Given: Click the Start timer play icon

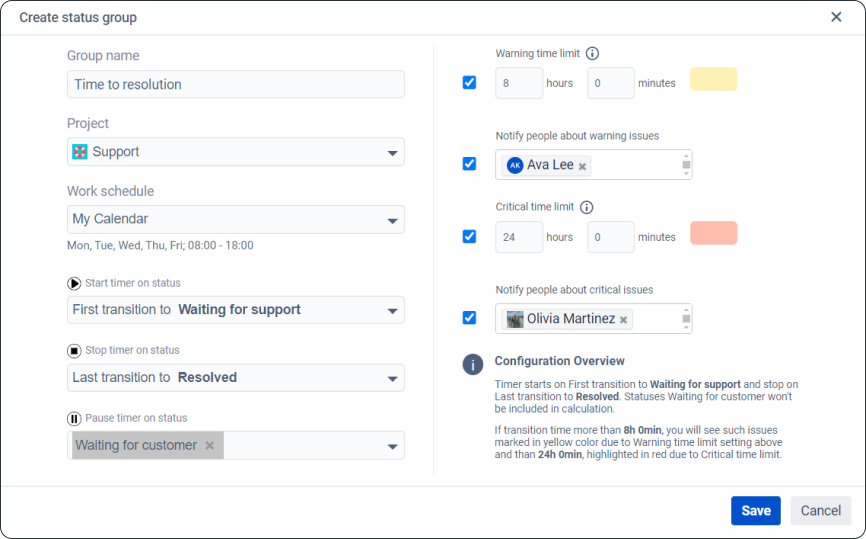Looking at the screenshot, I should tap(74, 283).
